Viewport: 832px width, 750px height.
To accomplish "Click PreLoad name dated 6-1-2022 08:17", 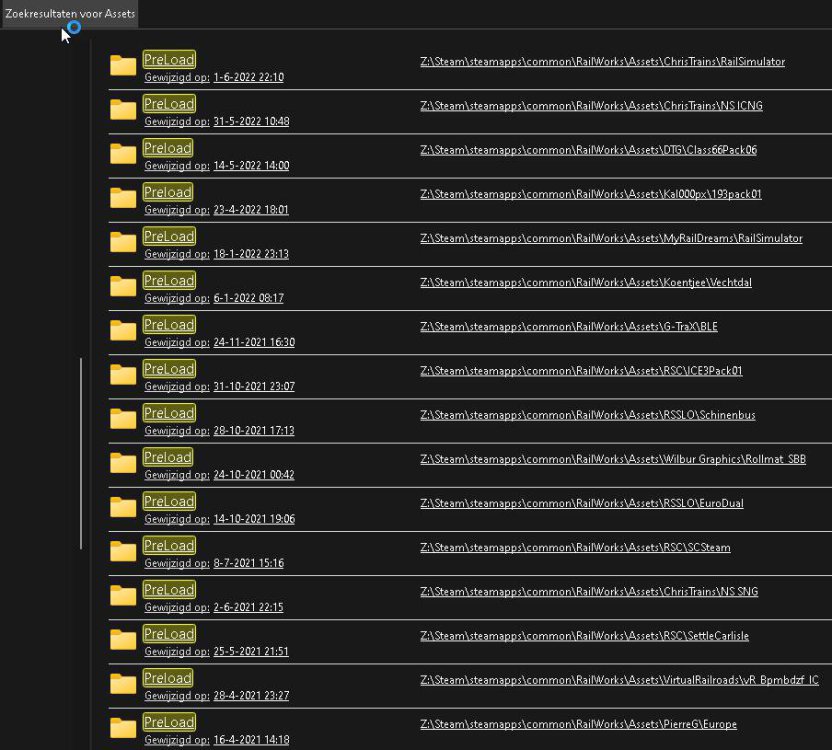I will pos(169,280).
